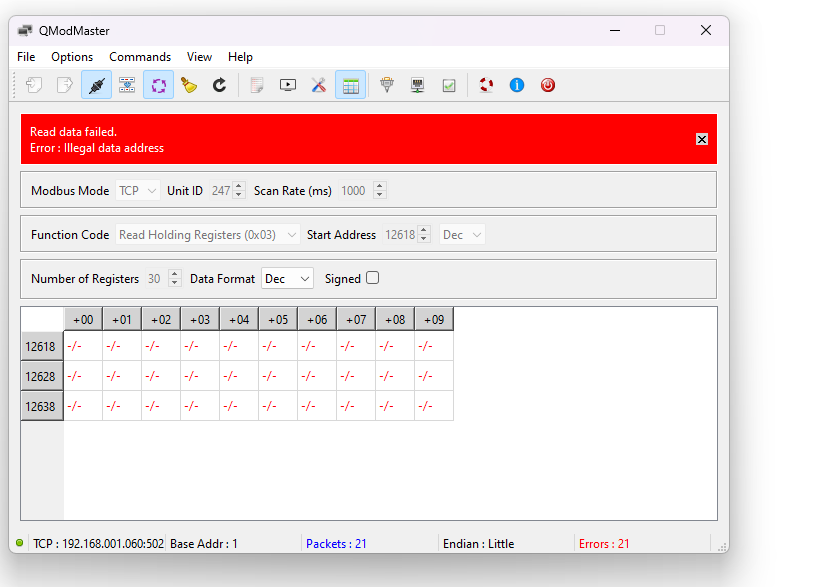833x587 pixels.
Task: Click the Endian : Little status entry
Action: [479, 543]
